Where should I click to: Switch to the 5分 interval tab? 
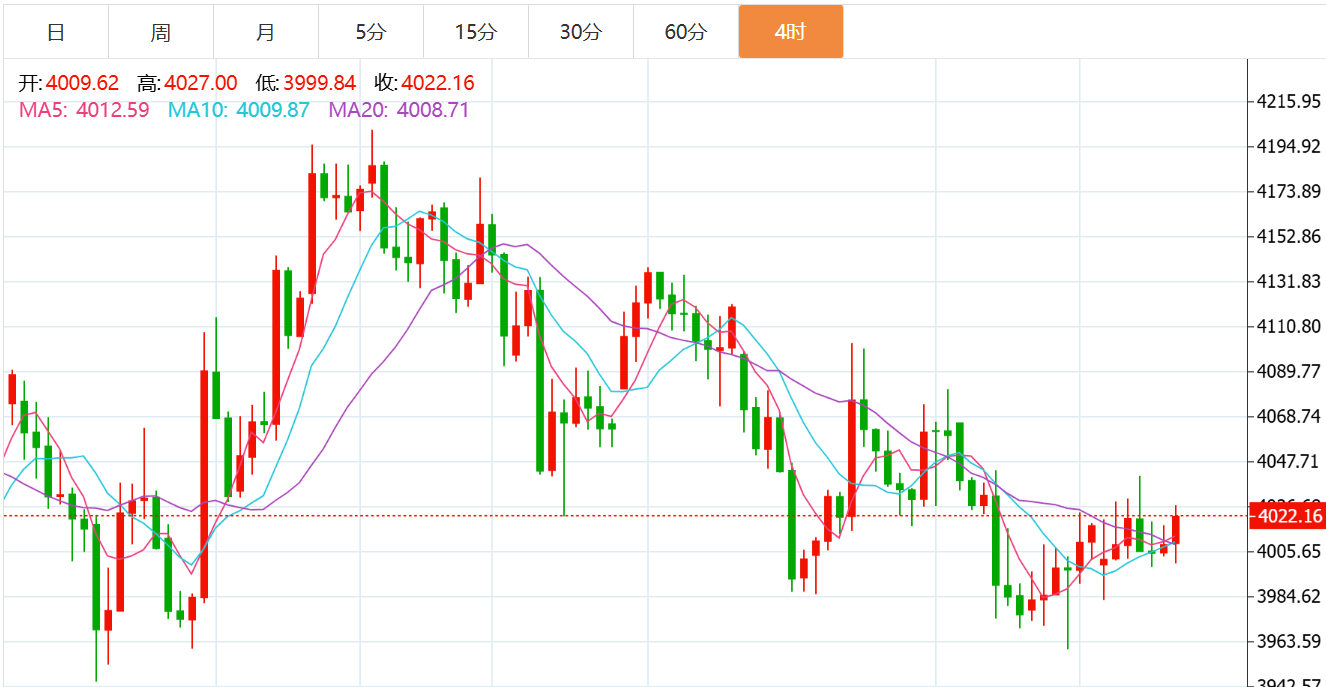tap(371, 32)
